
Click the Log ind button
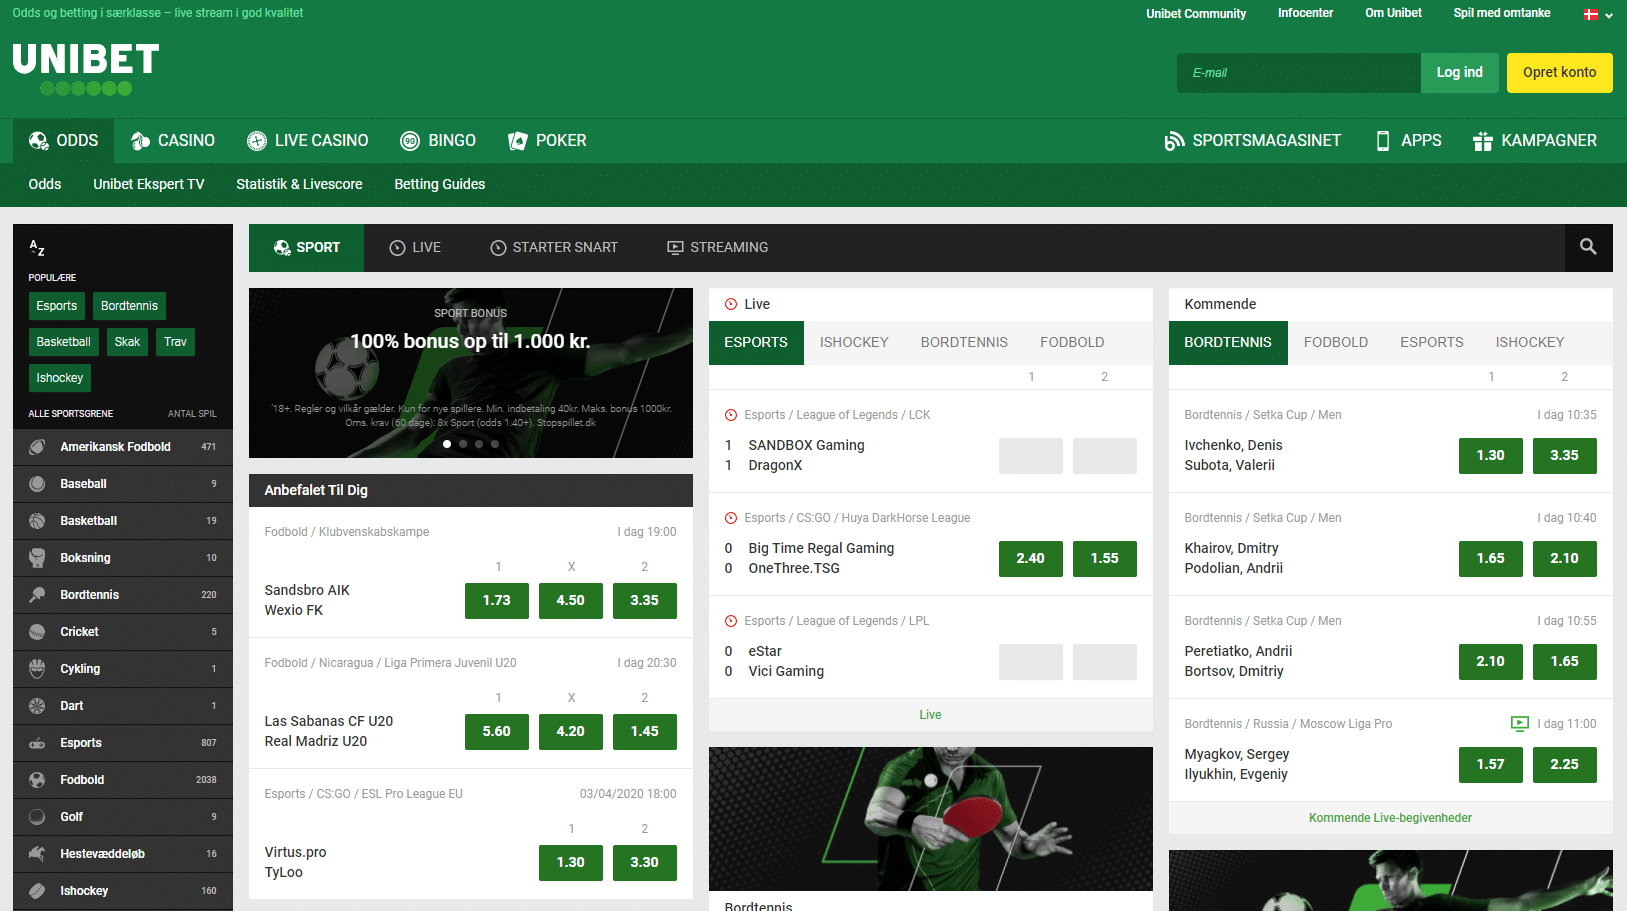point(1459,73)
